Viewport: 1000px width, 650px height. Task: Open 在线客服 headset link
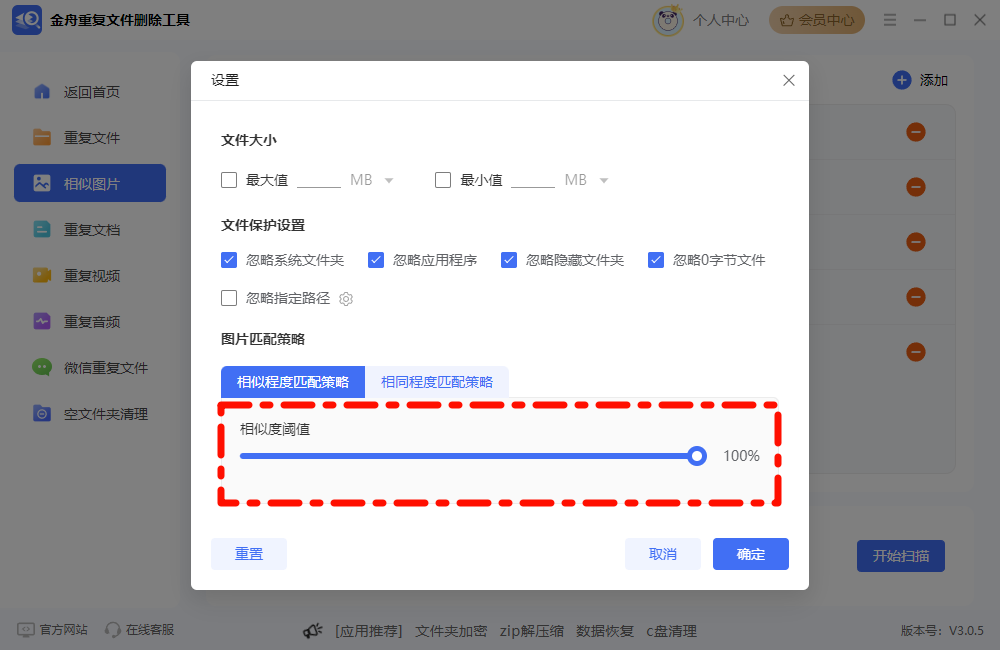tap(140, 630)
